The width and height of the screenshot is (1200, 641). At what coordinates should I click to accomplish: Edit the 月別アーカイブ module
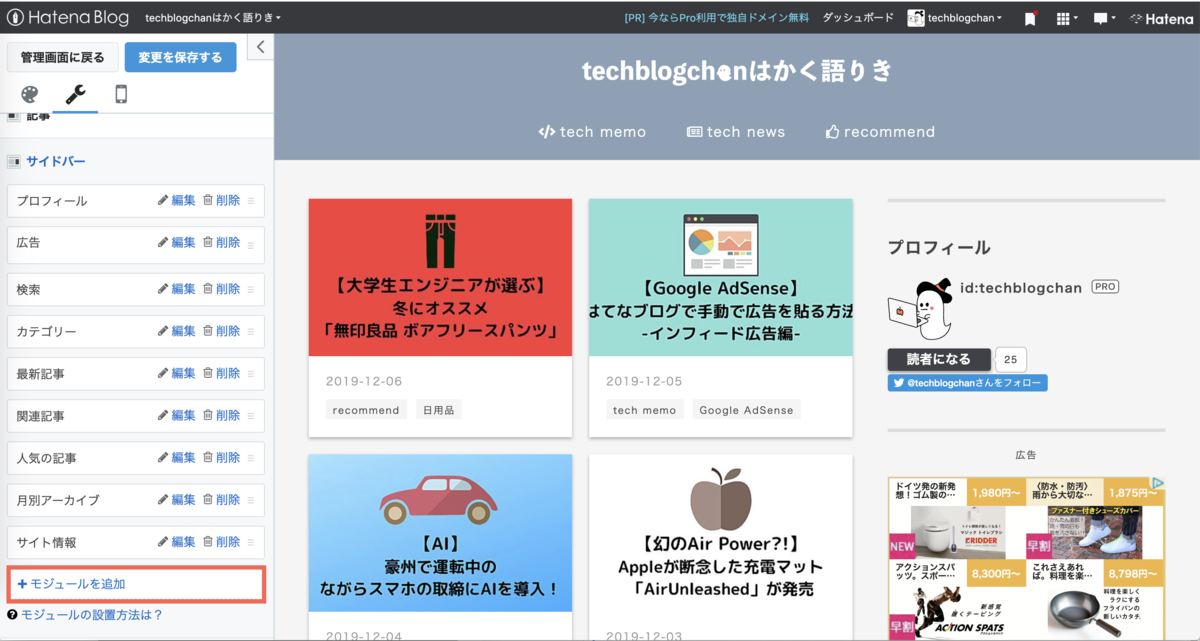tap(177, 500)
